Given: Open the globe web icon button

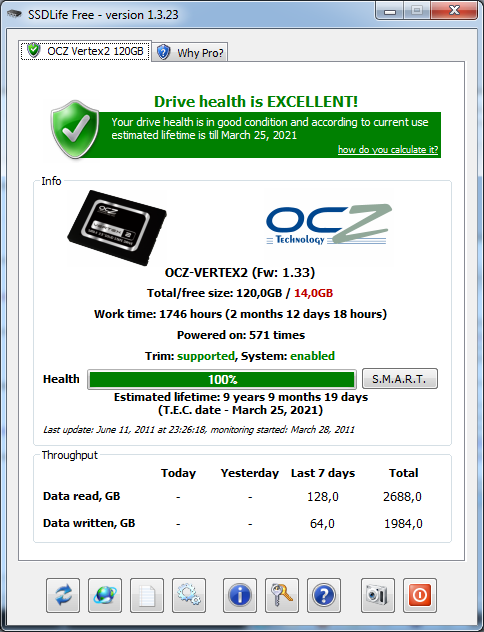Looking at the screenshot, I should pyautogui.click(x=105, y=595).
